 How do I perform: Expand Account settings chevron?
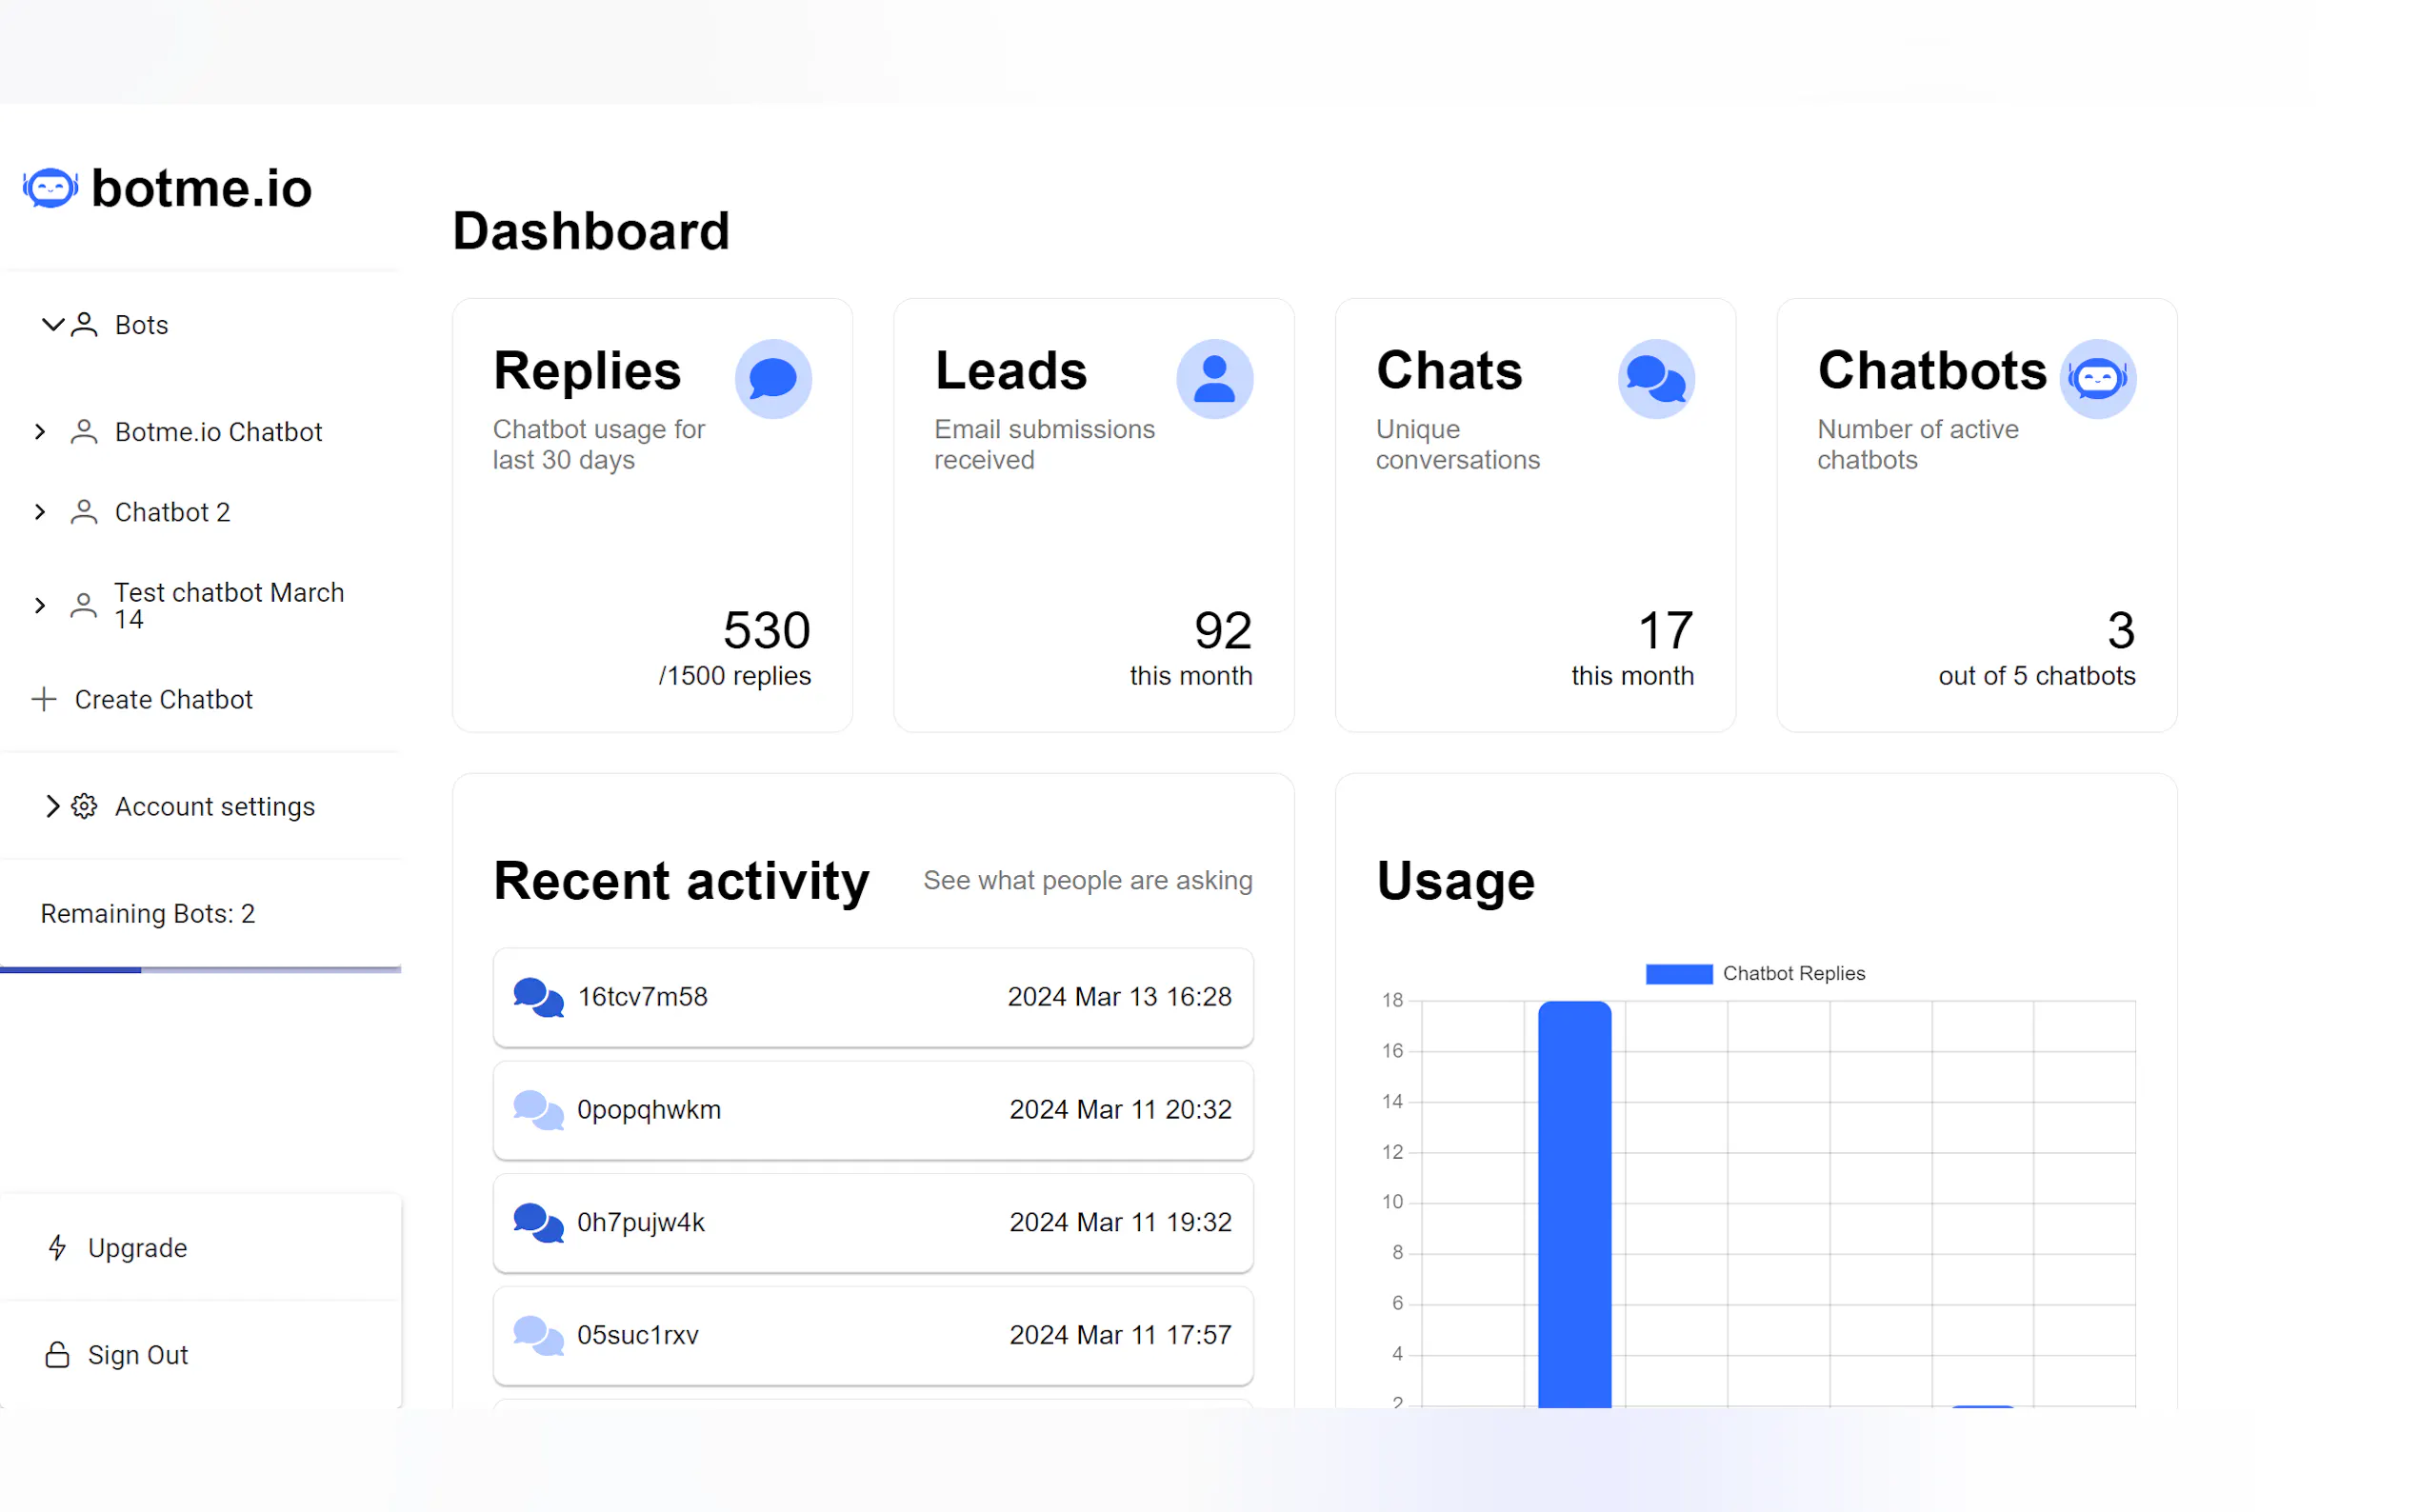(x=52, y=806)
